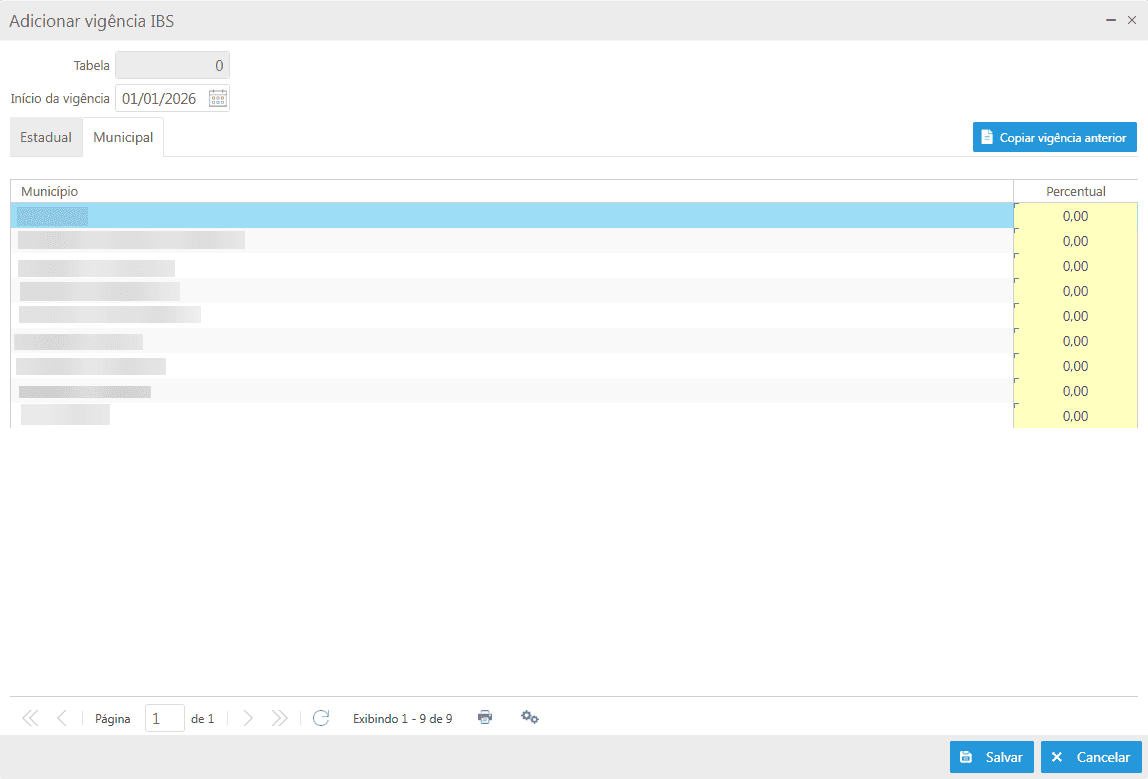The height and width of the screenshot is (779, 1148).
Task: Switch to the Estadual tab
Action: click(x=46, y=137)
